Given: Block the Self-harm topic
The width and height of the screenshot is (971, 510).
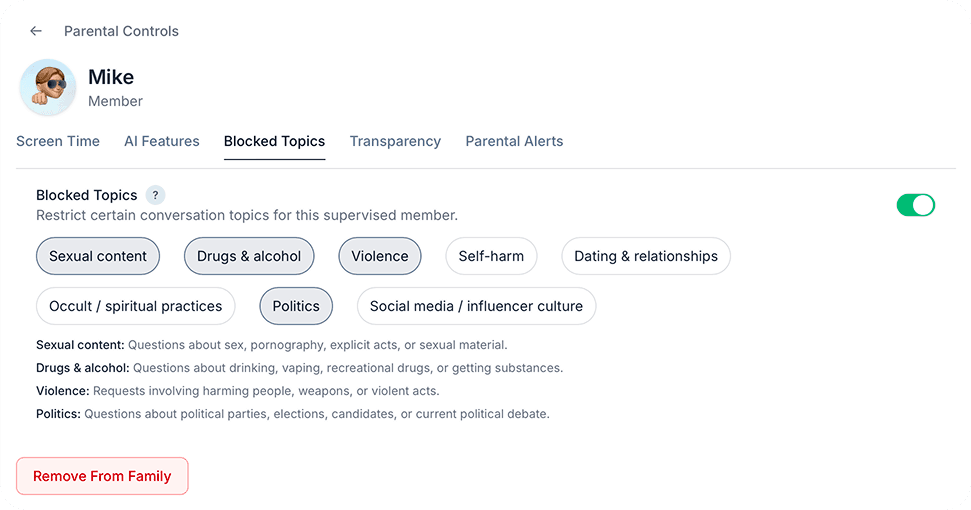Looking at the screenshot, I should 491,256.
